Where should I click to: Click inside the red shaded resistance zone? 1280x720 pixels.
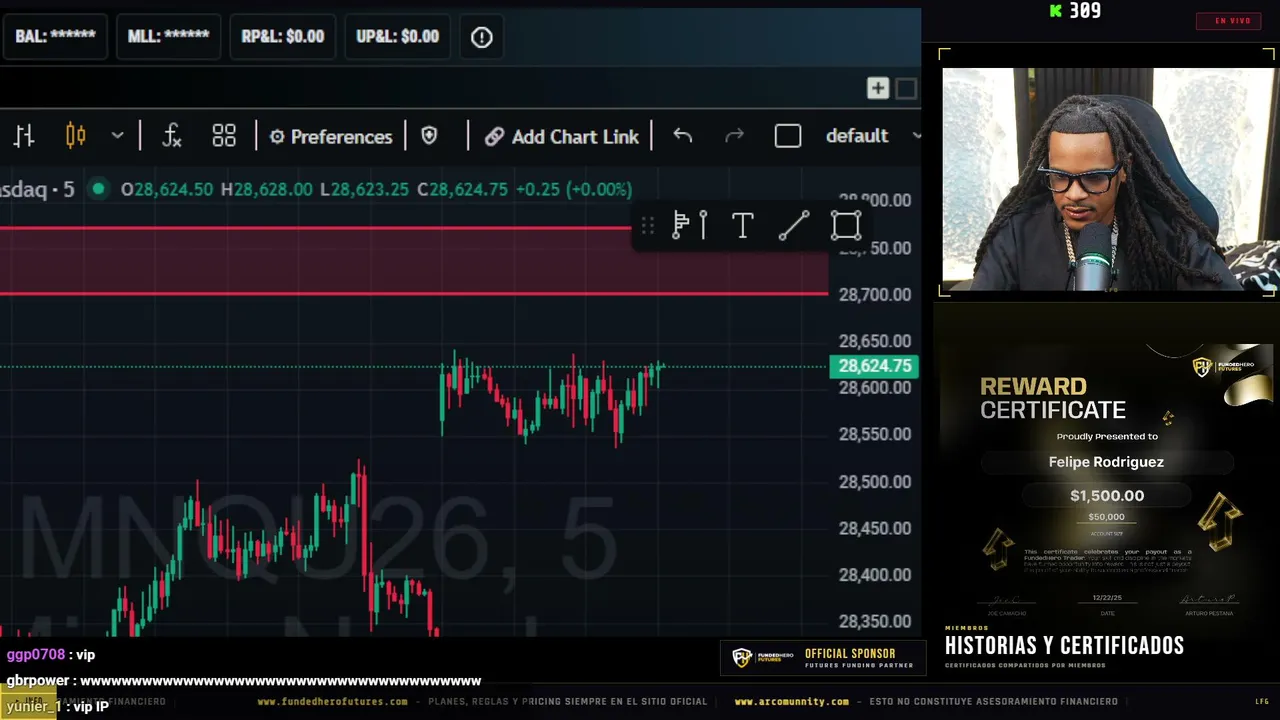click(x=414, y=261)
